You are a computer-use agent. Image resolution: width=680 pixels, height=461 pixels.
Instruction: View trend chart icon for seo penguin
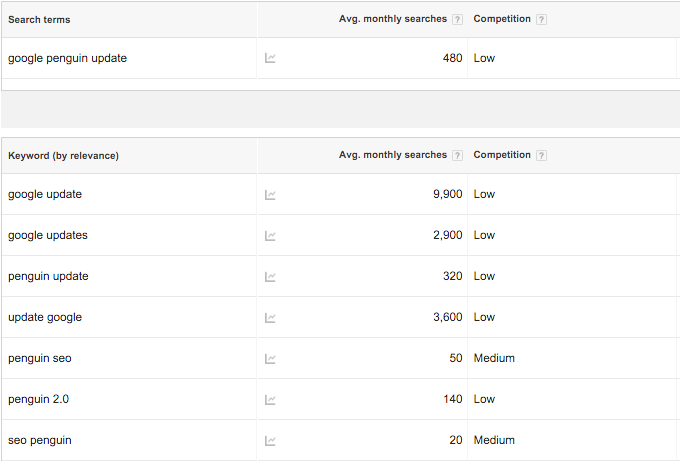pos(270,441)
